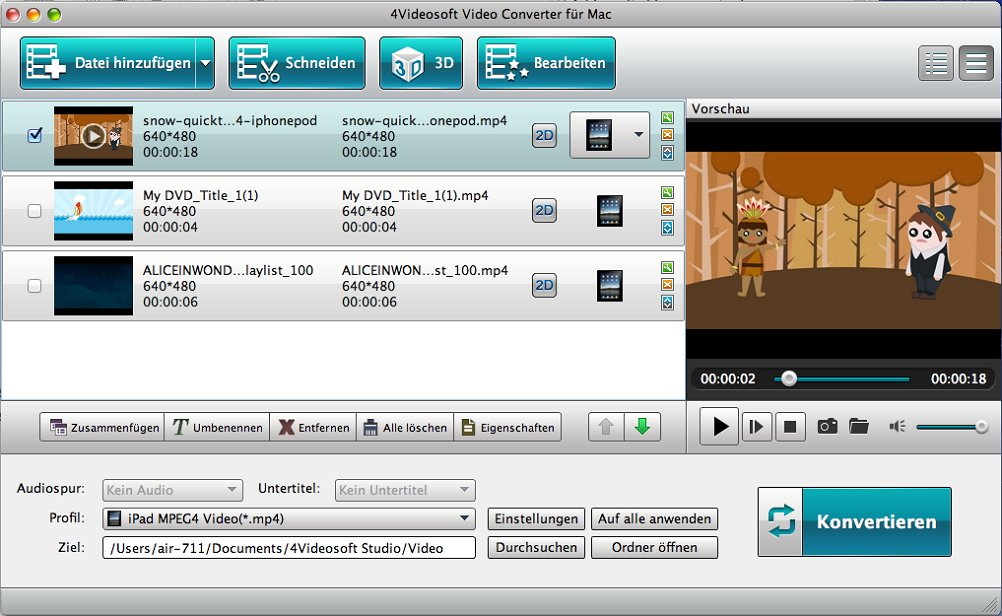
Task: Click blue move icon in My DVD_Title_1(1) row
Action: (667, 227)
